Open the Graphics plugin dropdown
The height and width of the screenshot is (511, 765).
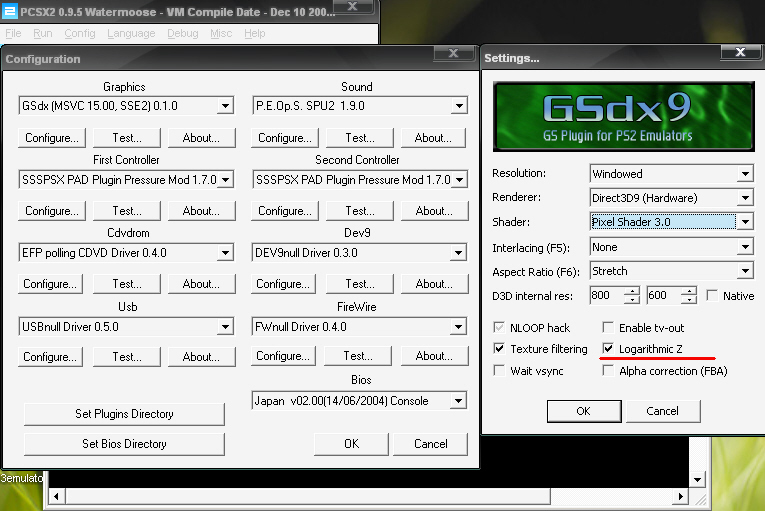coord(225,105)
